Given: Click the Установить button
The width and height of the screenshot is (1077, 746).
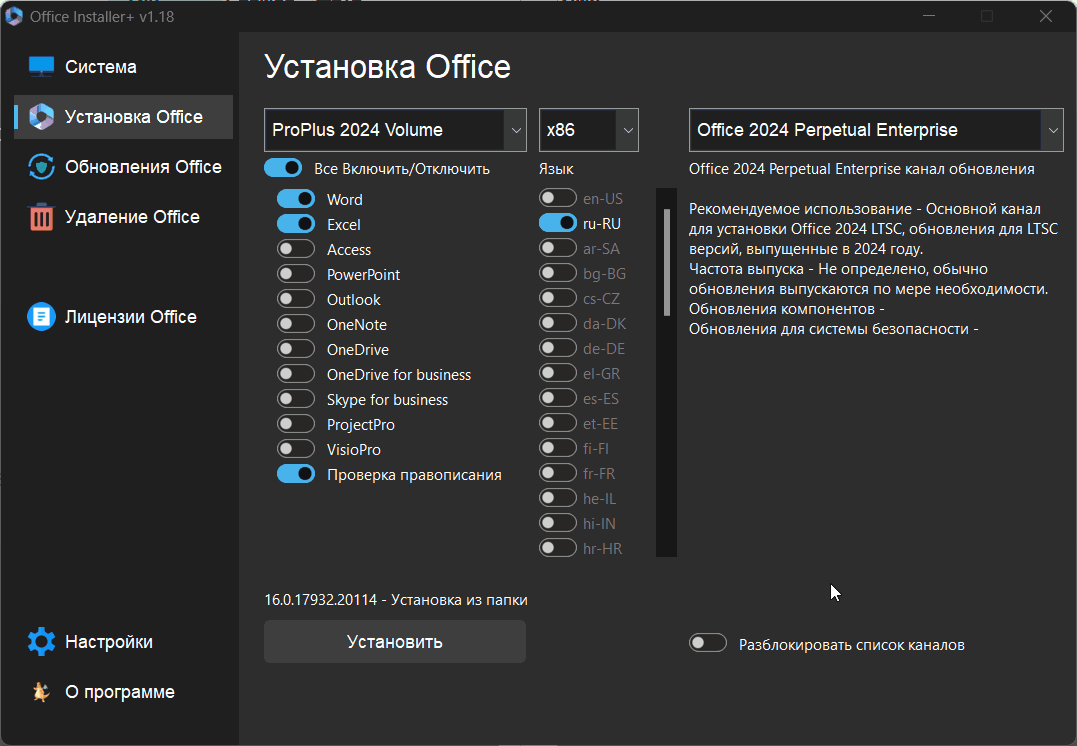Looking at the screenshot, I should [395, 642].
